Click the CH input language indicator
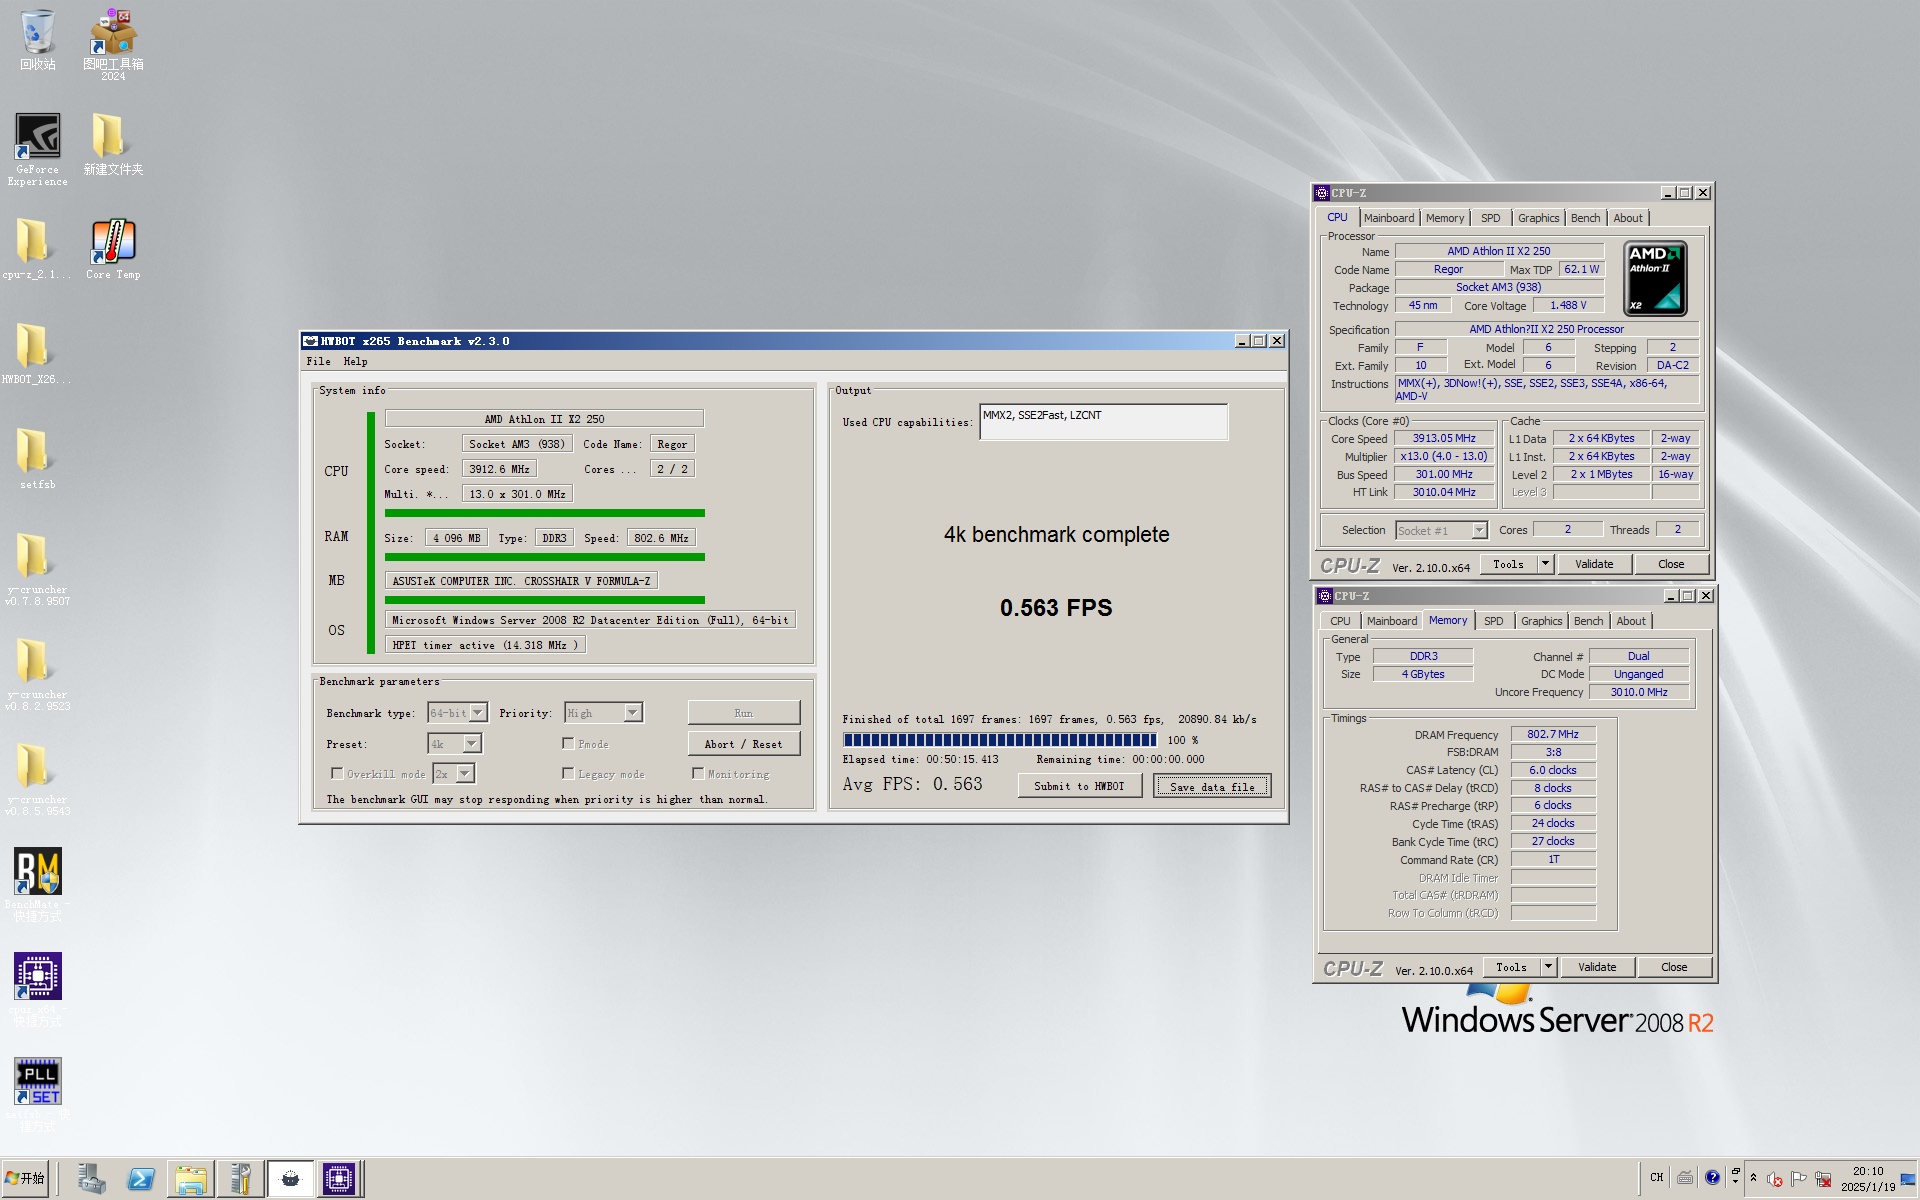The width and height of the screenshot is (1920, 1200). click(x=1657, y=1177)
